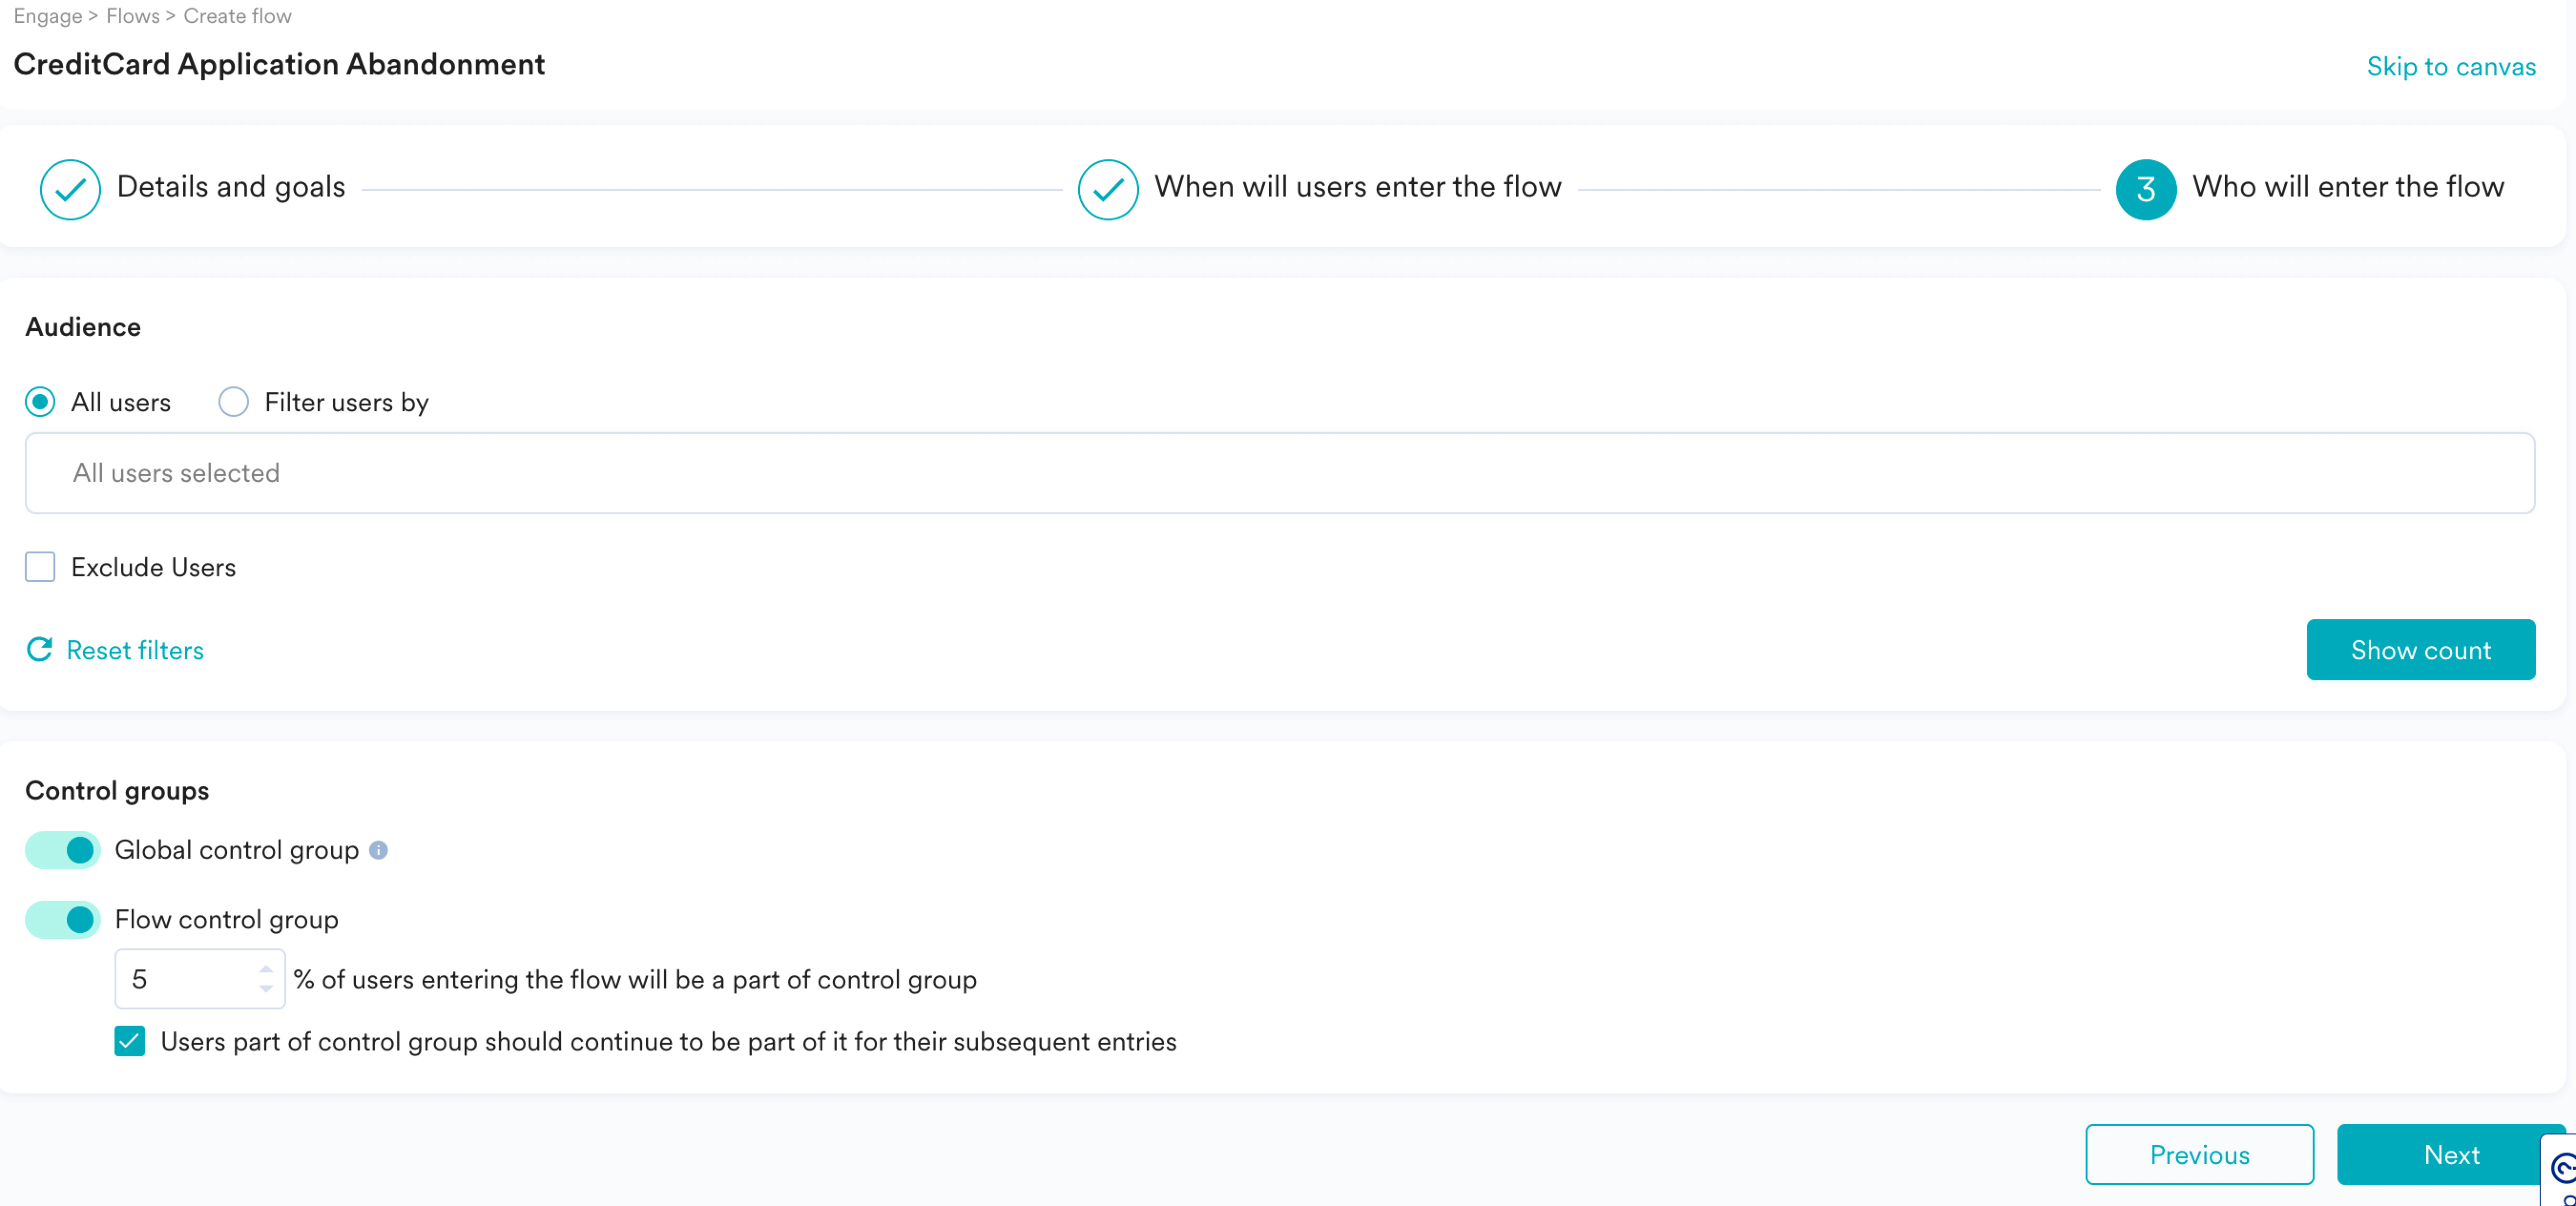Go to Flows in the breadcrumb
2576x1206 pixels.
[x=132, y=16]
